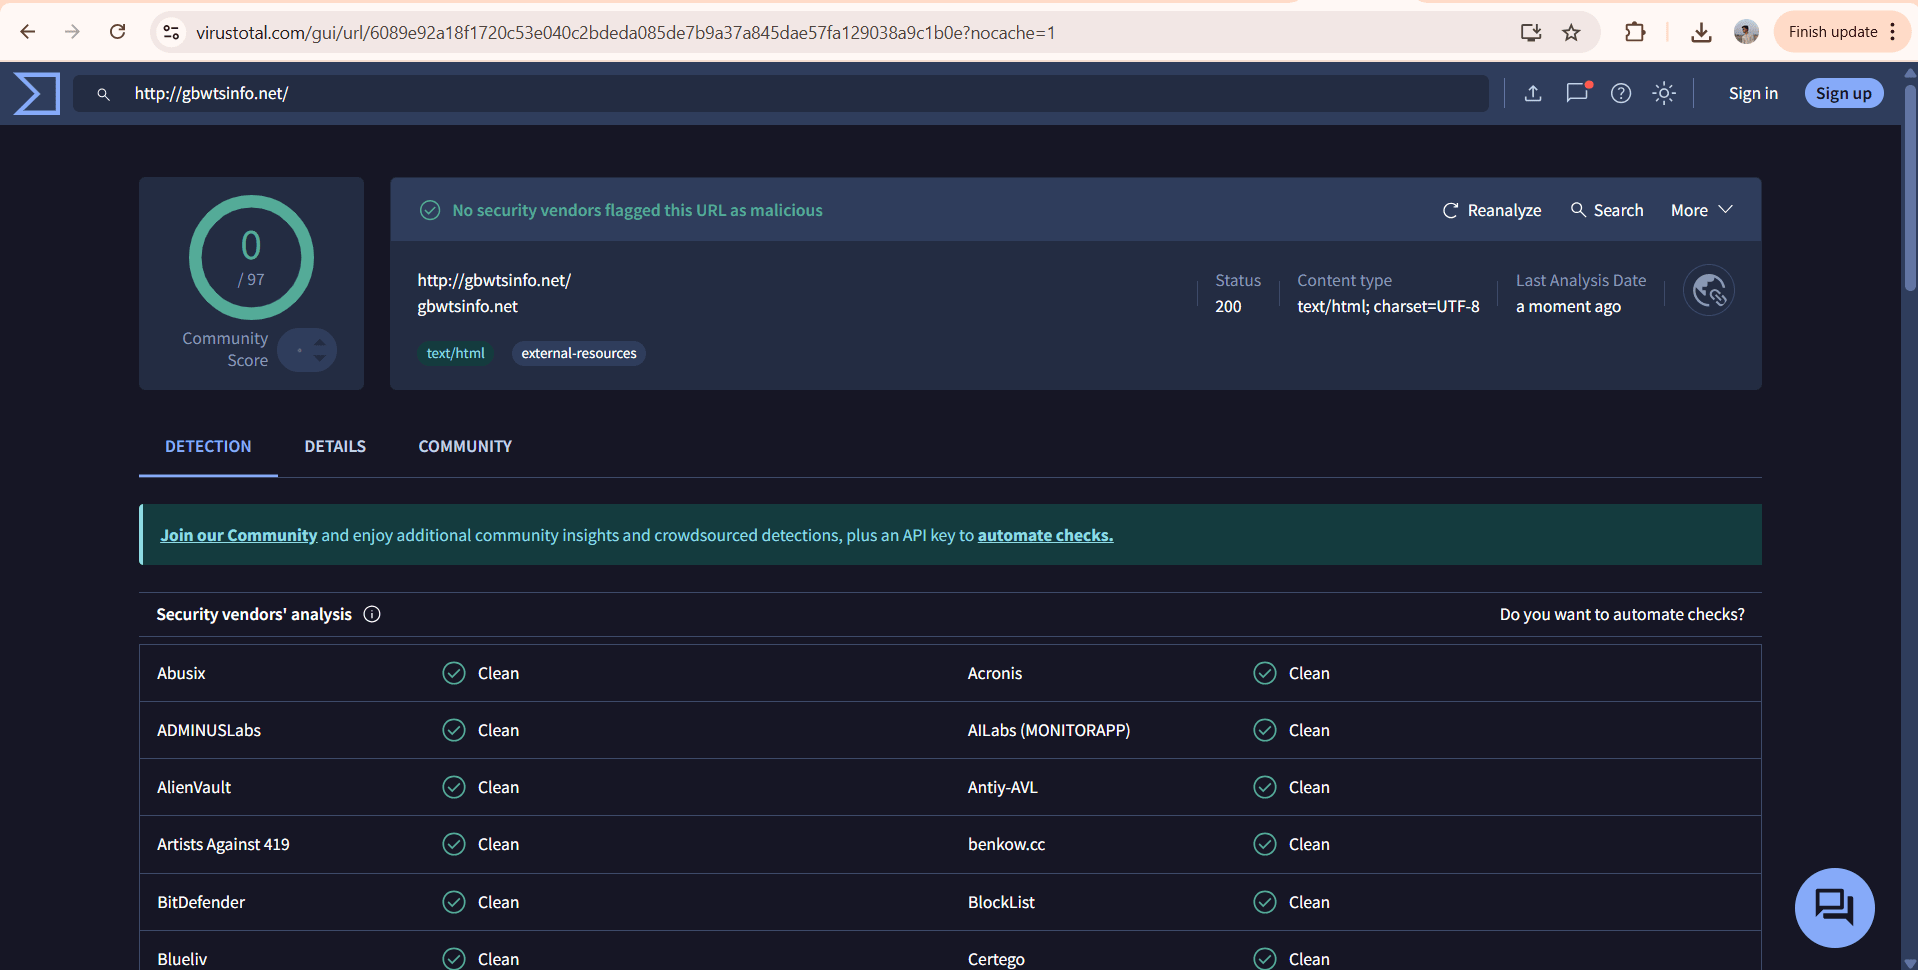The width and height of the screenshot is (1918, 970).
Task: Open the browser extensions puzzle icon
Action: coord(1635,33)
